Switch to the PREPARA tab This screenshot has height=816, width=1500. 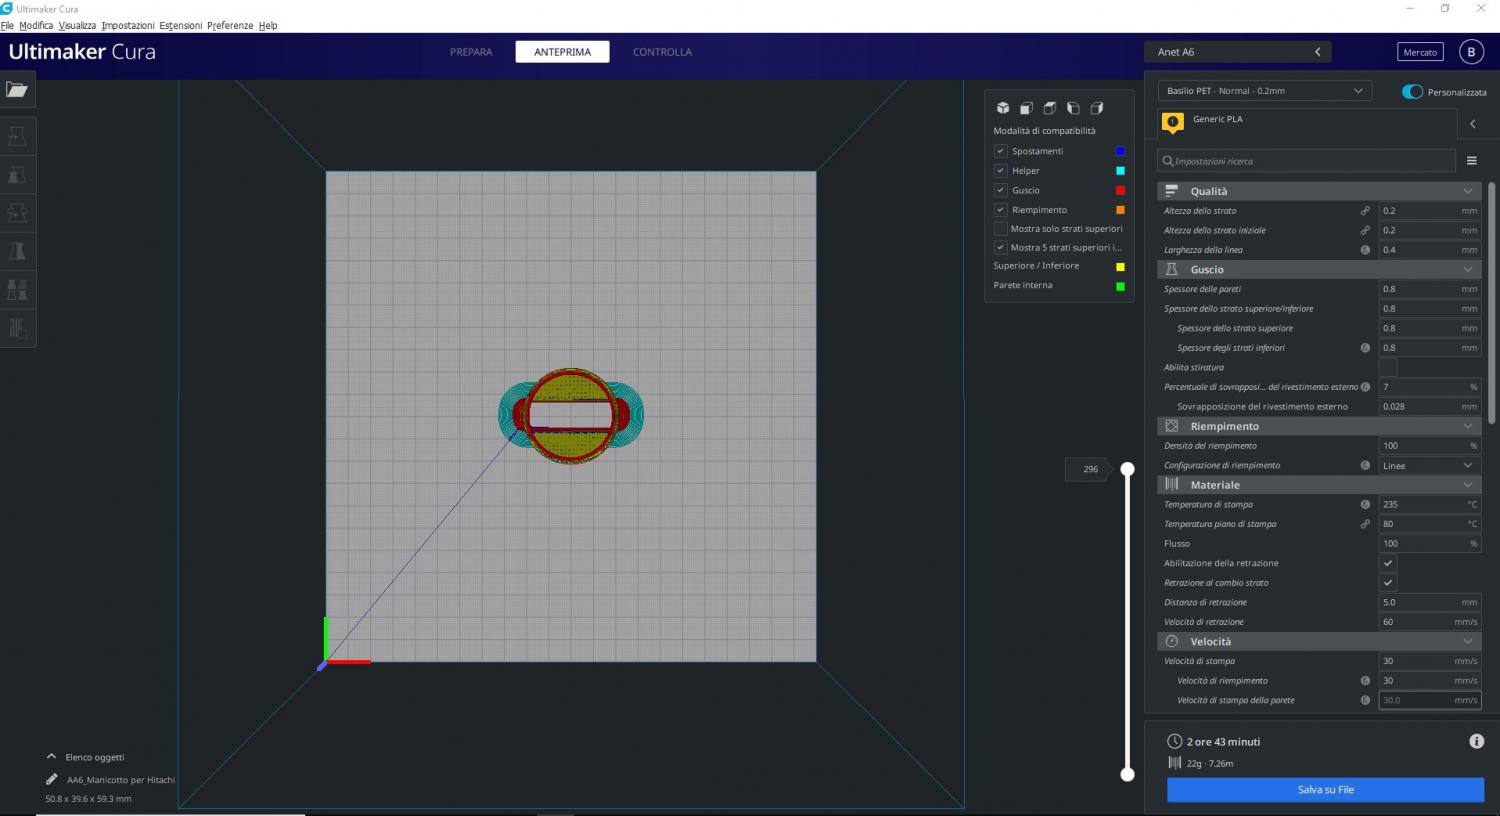[471, 52]
